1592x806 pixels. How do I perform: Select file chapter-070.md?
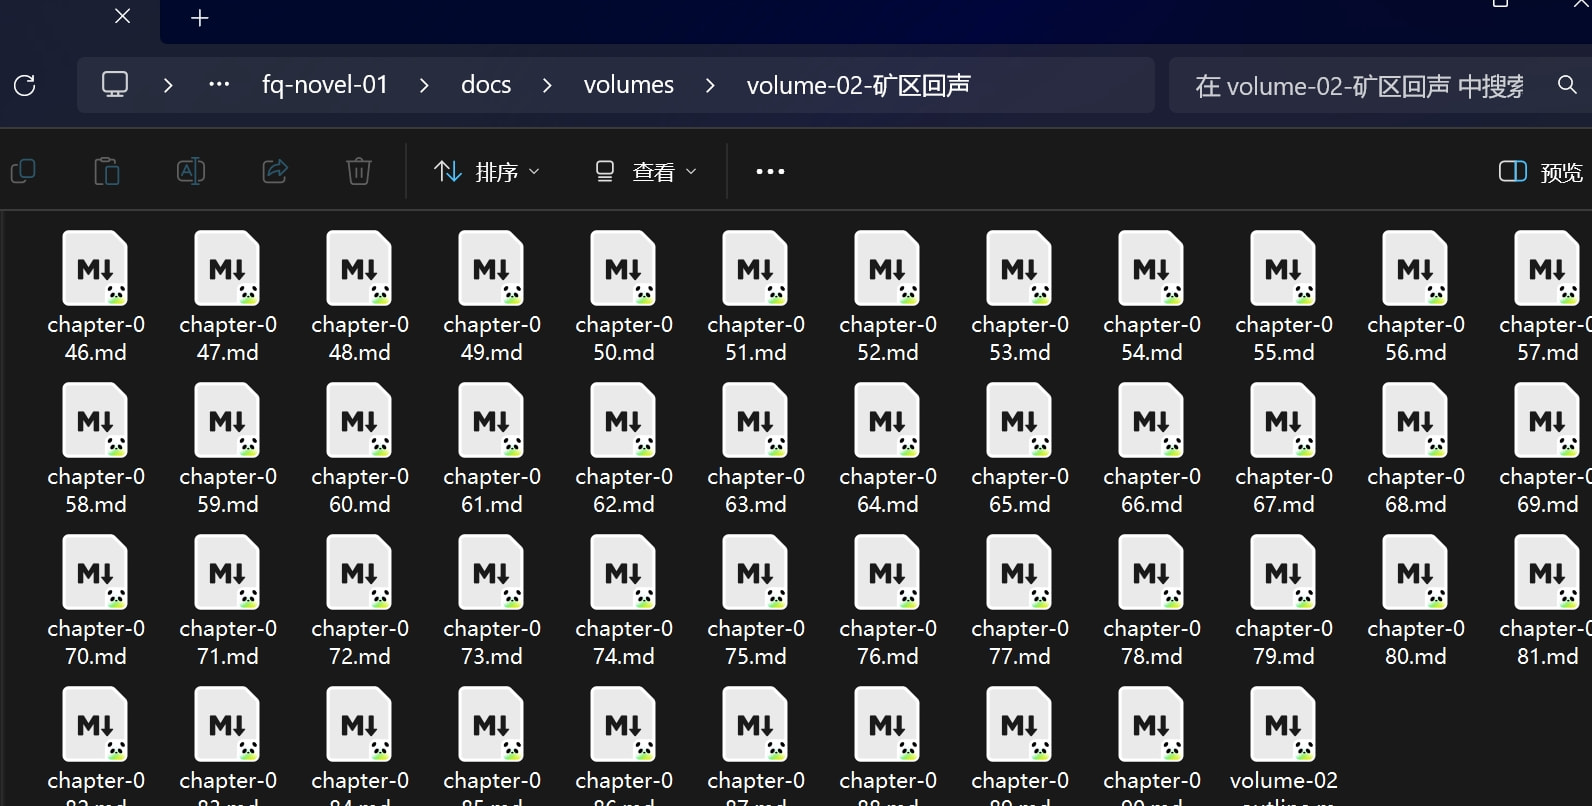(x=96, y=600)
